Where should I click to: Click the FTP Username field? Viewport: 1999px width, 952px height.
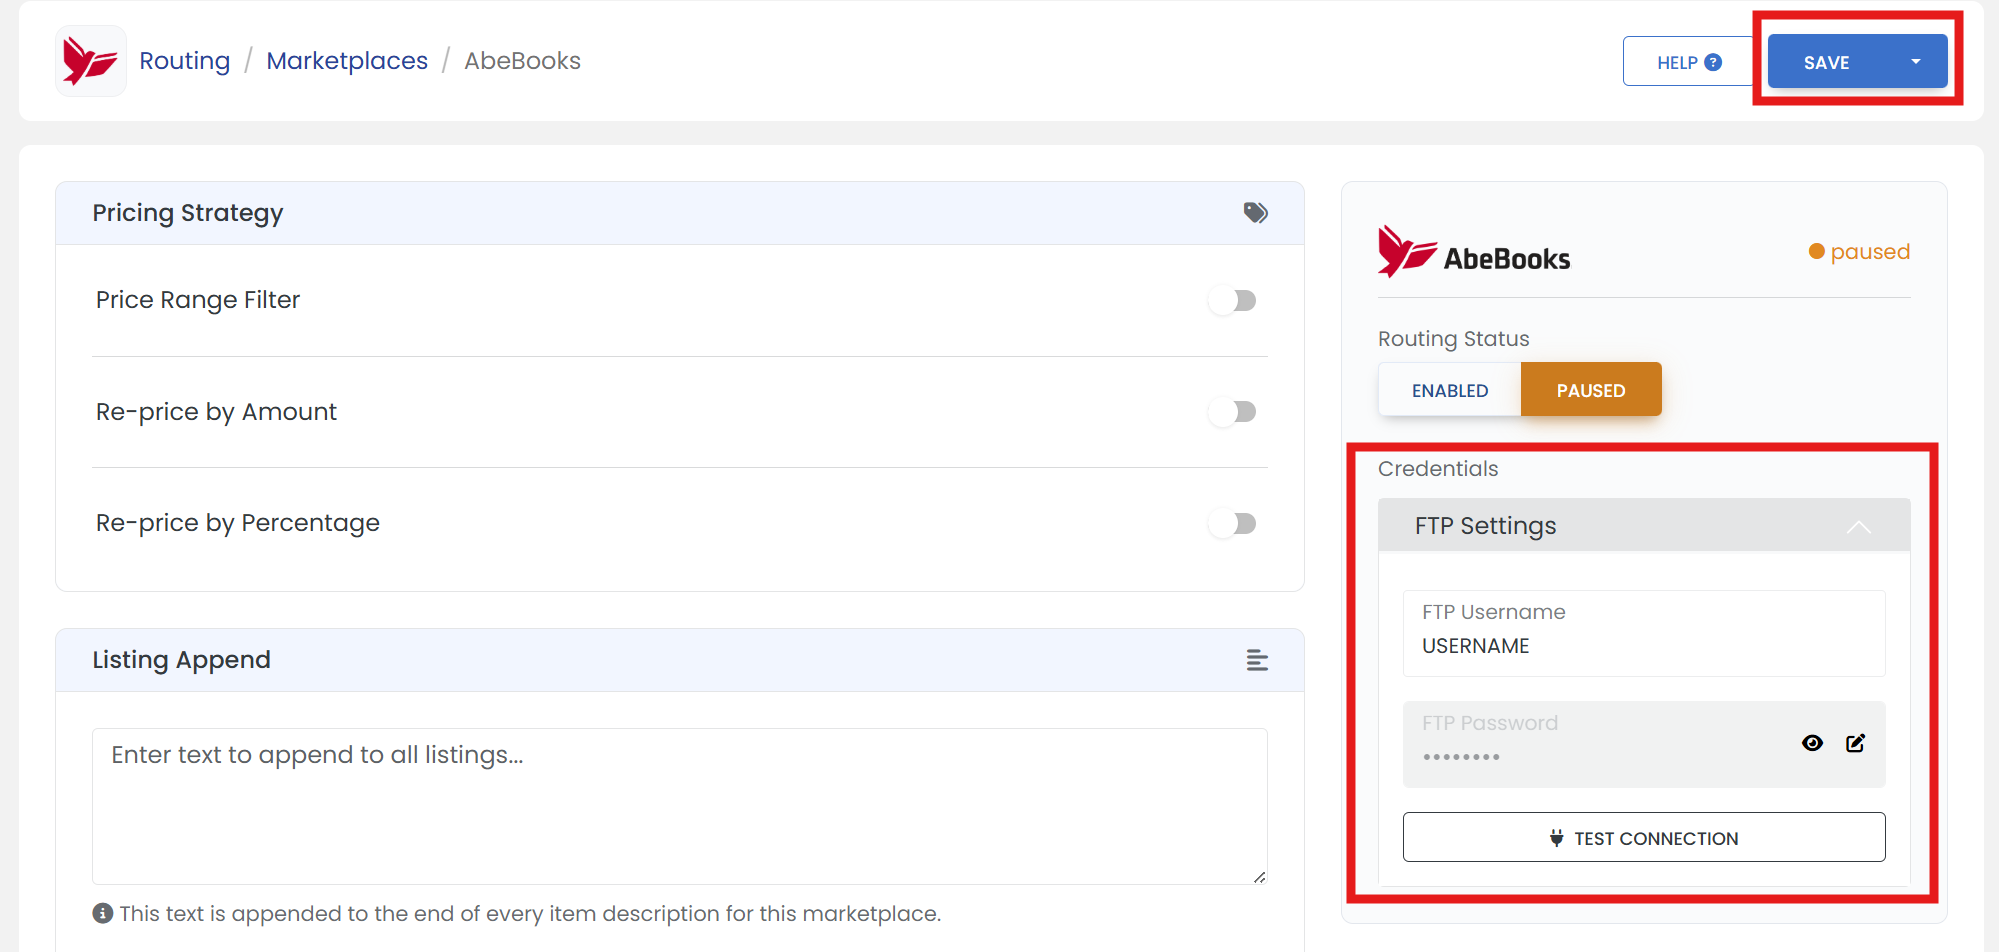1644,633
